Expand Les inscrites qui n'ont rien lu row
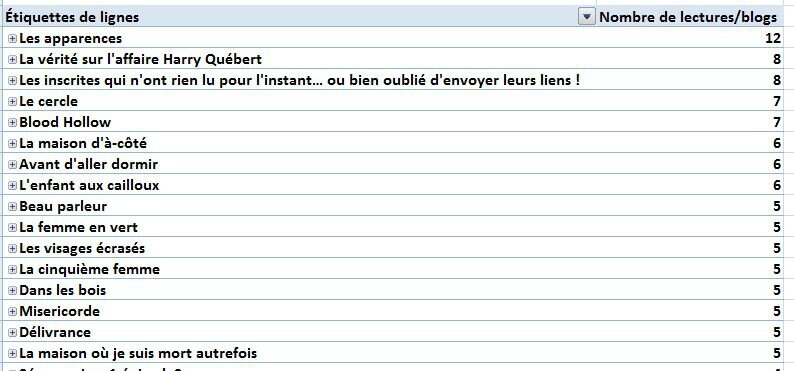Image resolution: width=794 pixels, height=371 pixels. click(x=13, y=80)
